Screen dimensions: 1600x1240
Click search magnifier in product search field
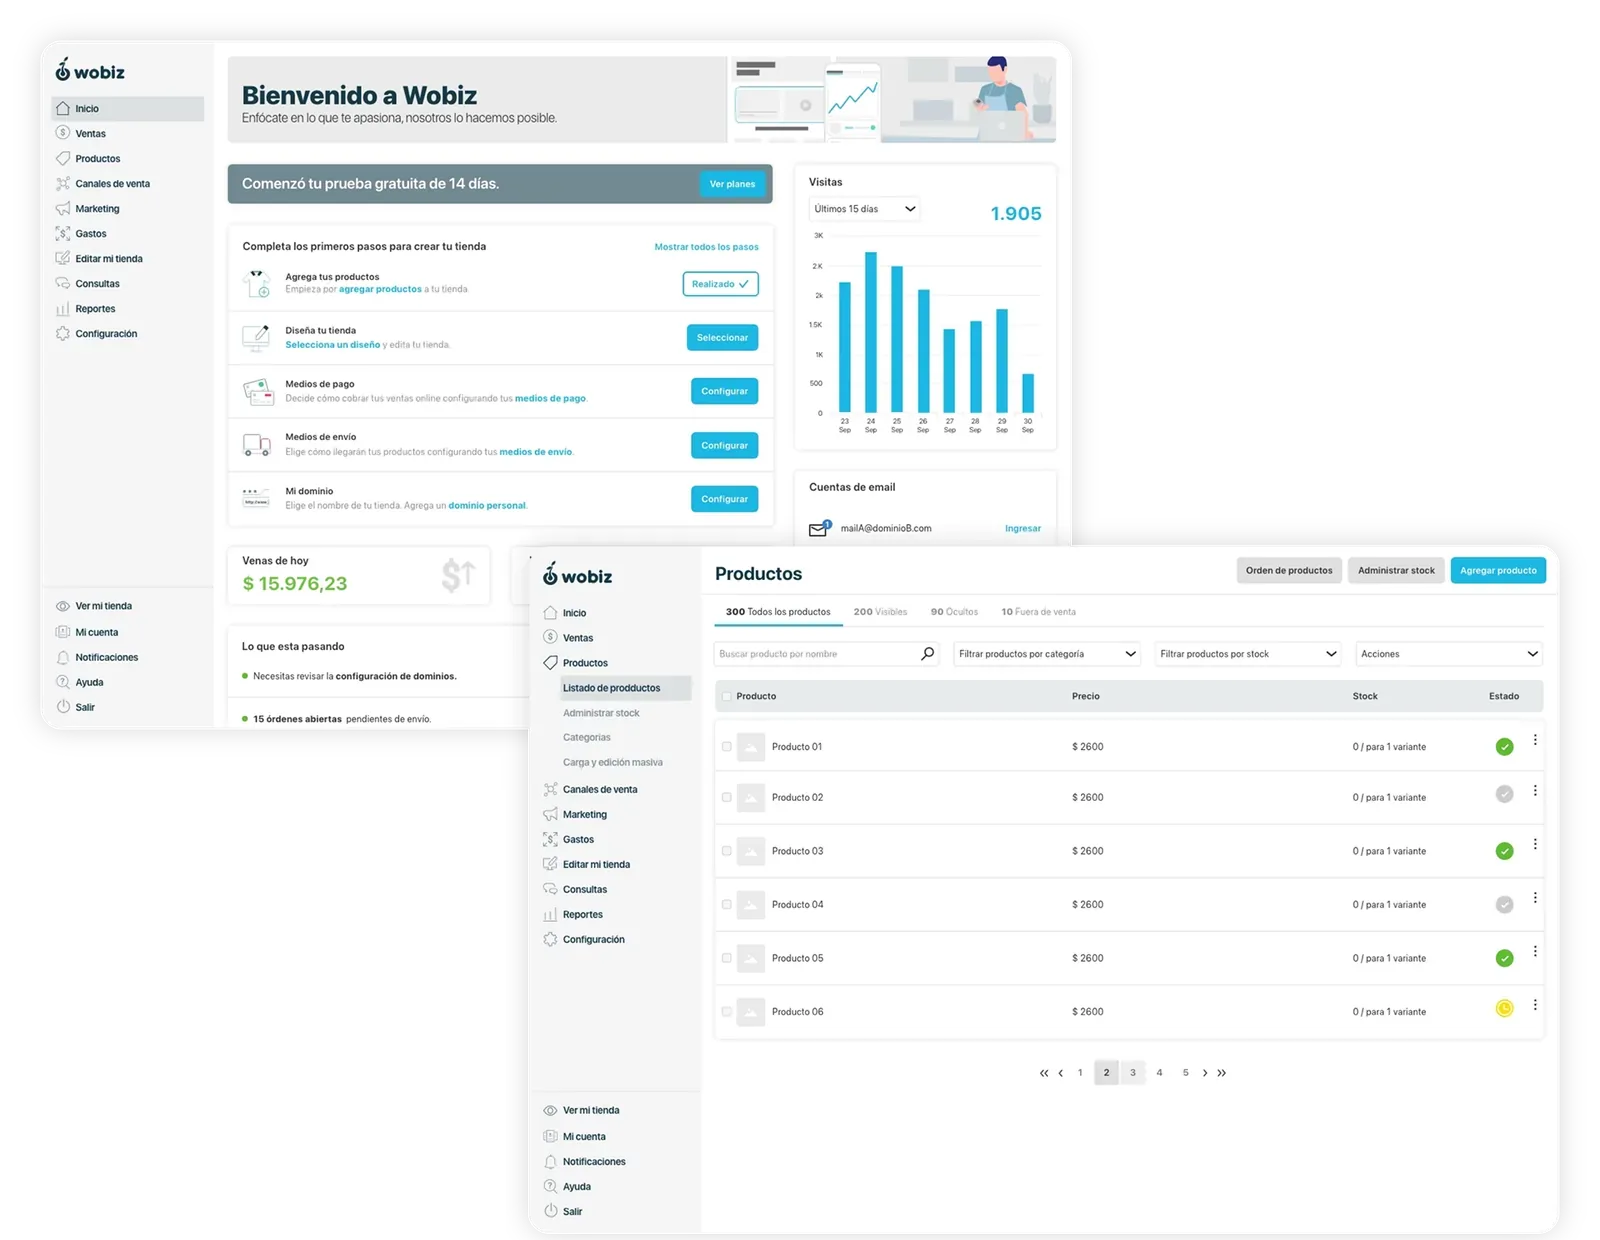tap(927, 654)
